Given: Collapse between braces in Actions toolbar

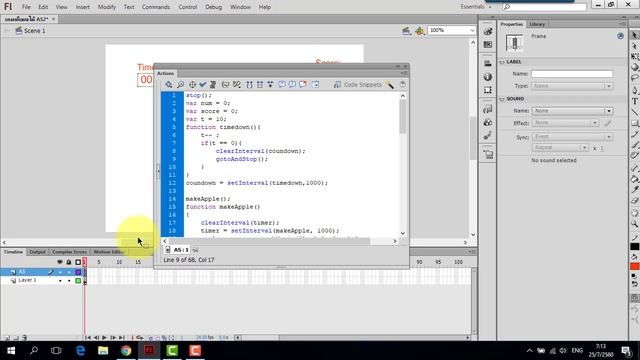Looking at the screenshot, I should pos(249,84).
